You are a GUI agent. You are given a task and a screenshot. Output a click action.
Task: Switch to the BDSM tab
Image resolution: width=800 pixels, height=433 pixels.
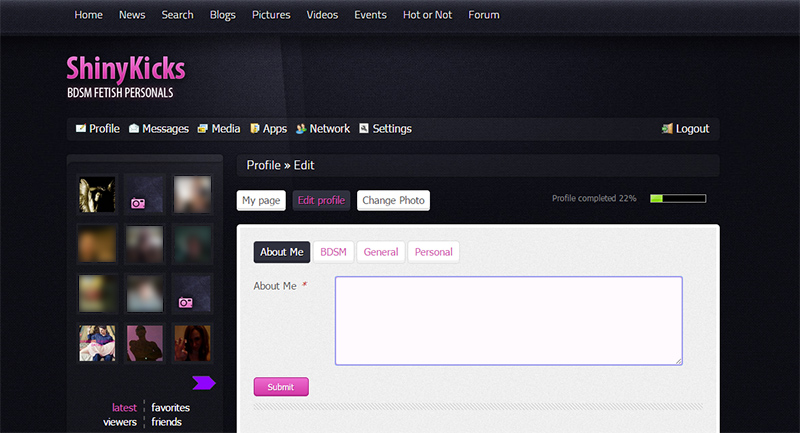333,252
